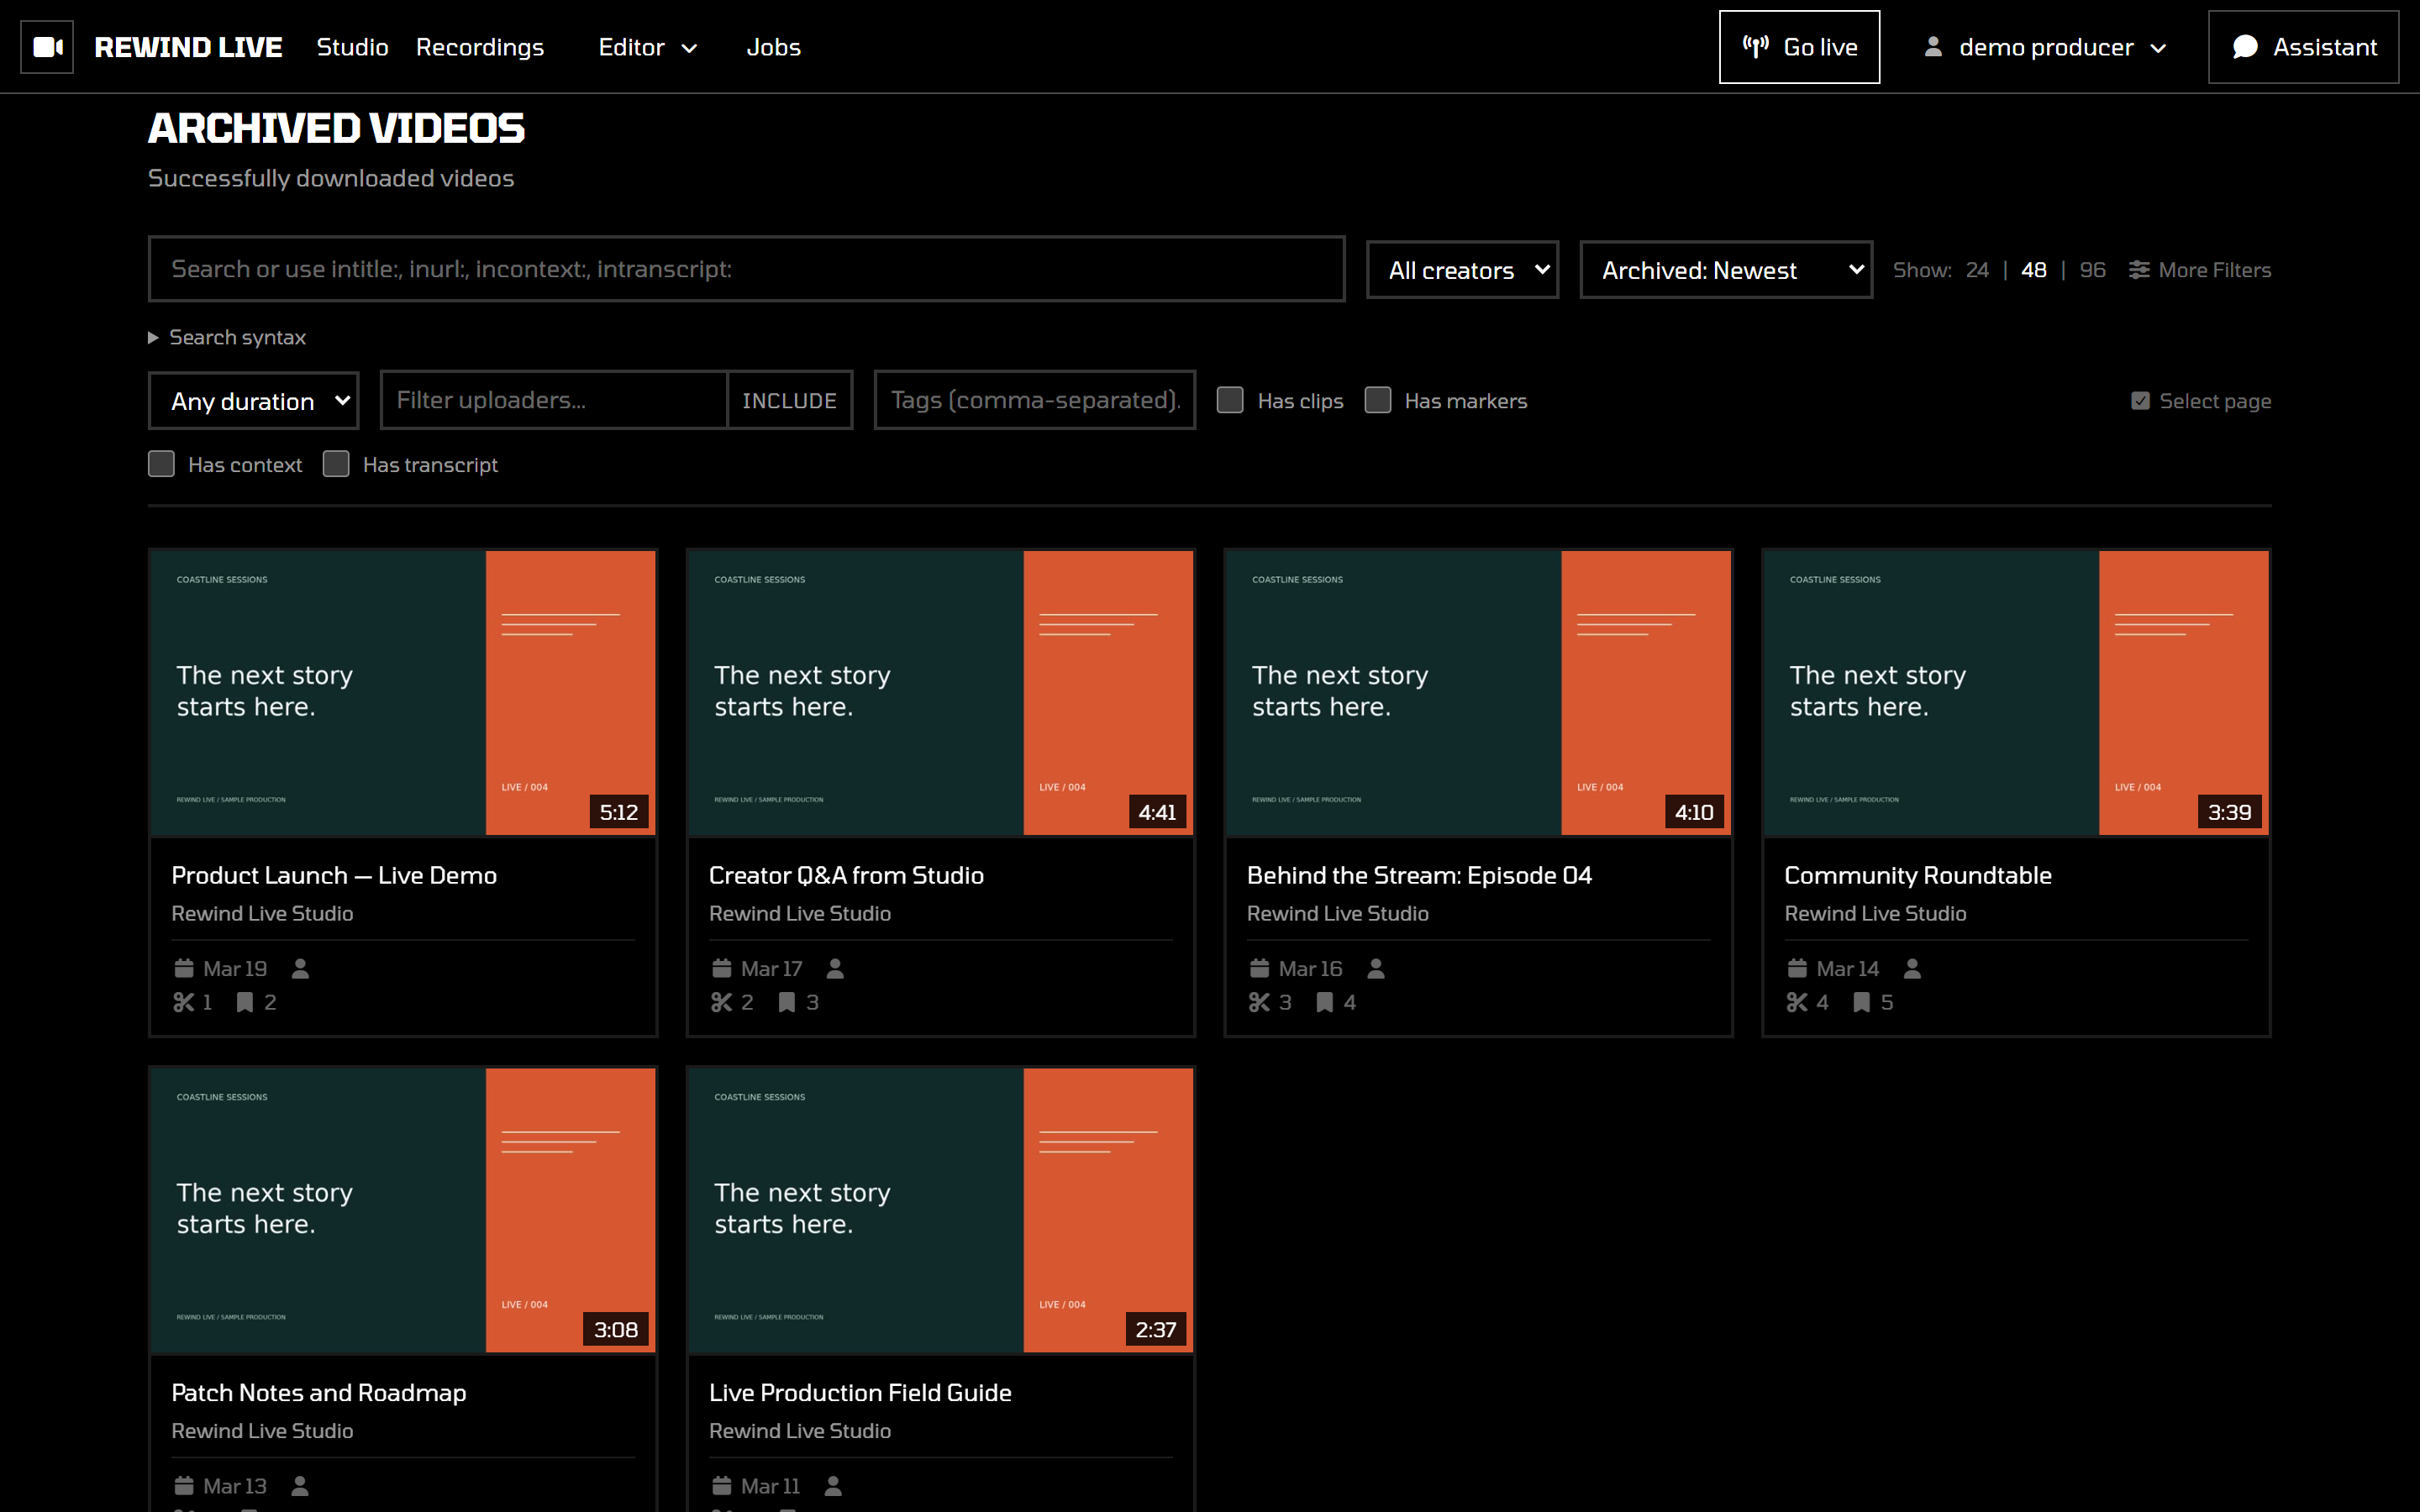This screenshot has height=1512, width=2420.
Task: Open the Live Production Field Guide thumbnail
Action: (941, 1211)
